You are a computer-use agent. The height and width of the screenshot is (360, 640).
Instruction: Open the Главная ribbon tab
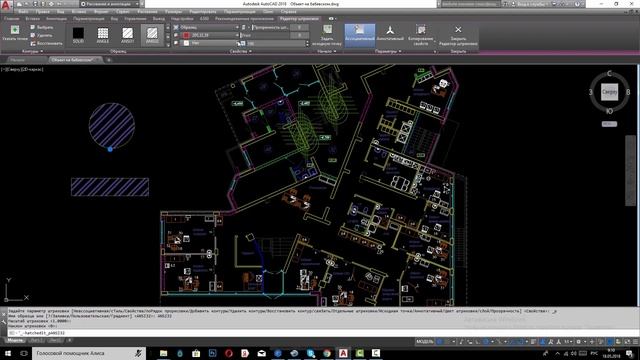[11, 19]
